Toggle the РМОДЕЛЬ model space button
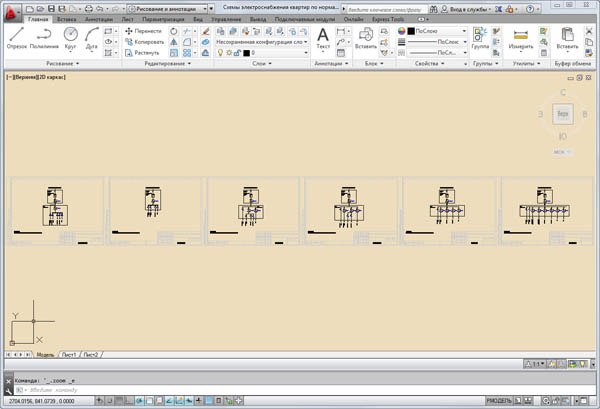Viewport: 600px width, 409px height. click(x=500, y=400)
